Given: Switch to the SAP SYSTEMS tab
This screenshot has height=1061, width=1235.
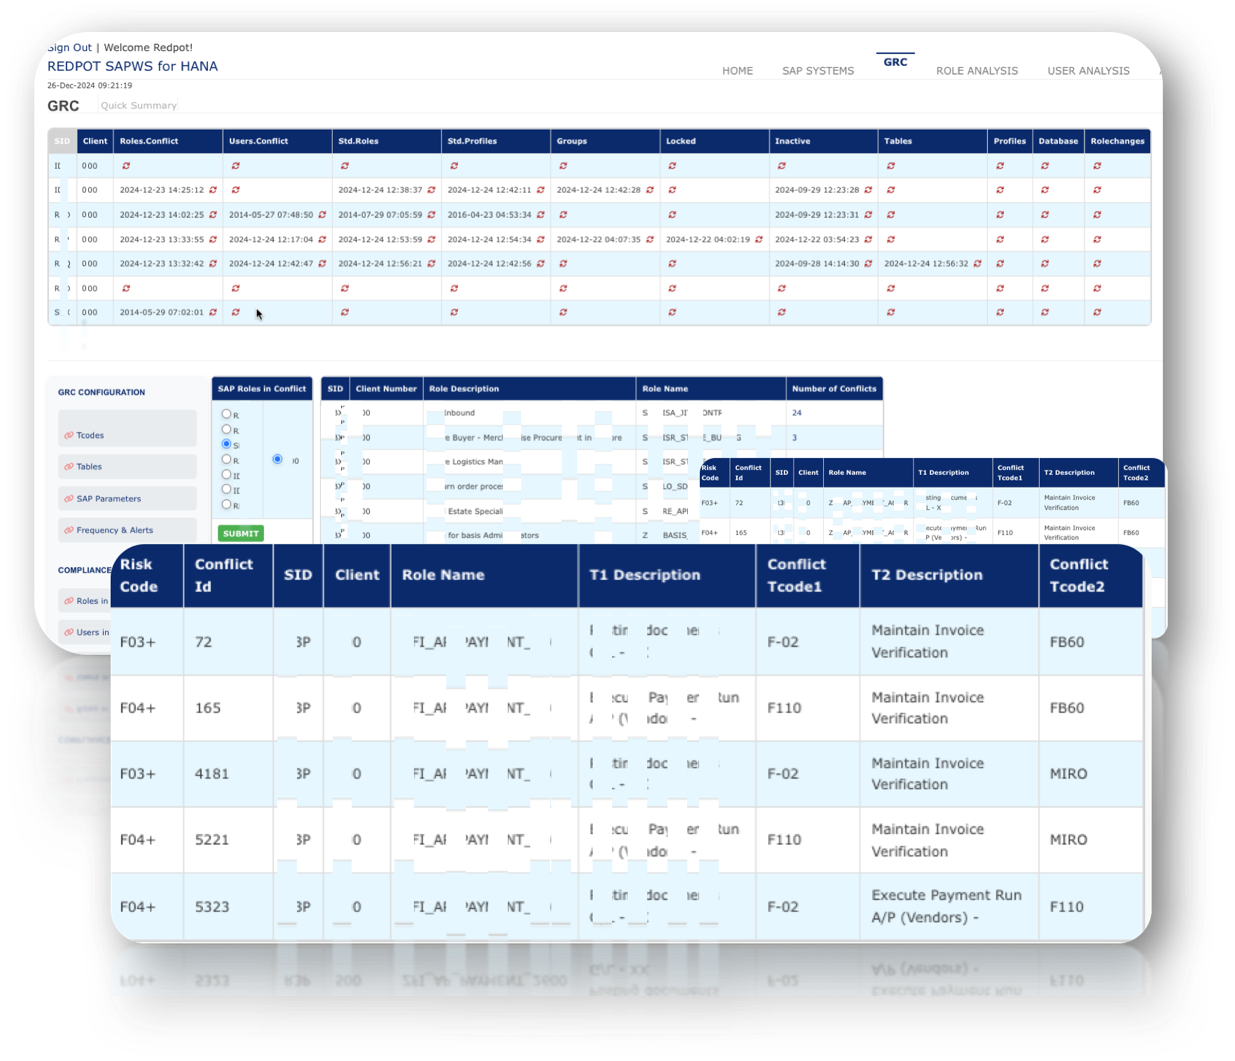Looking at the screenshot, I should coord(817,71).
